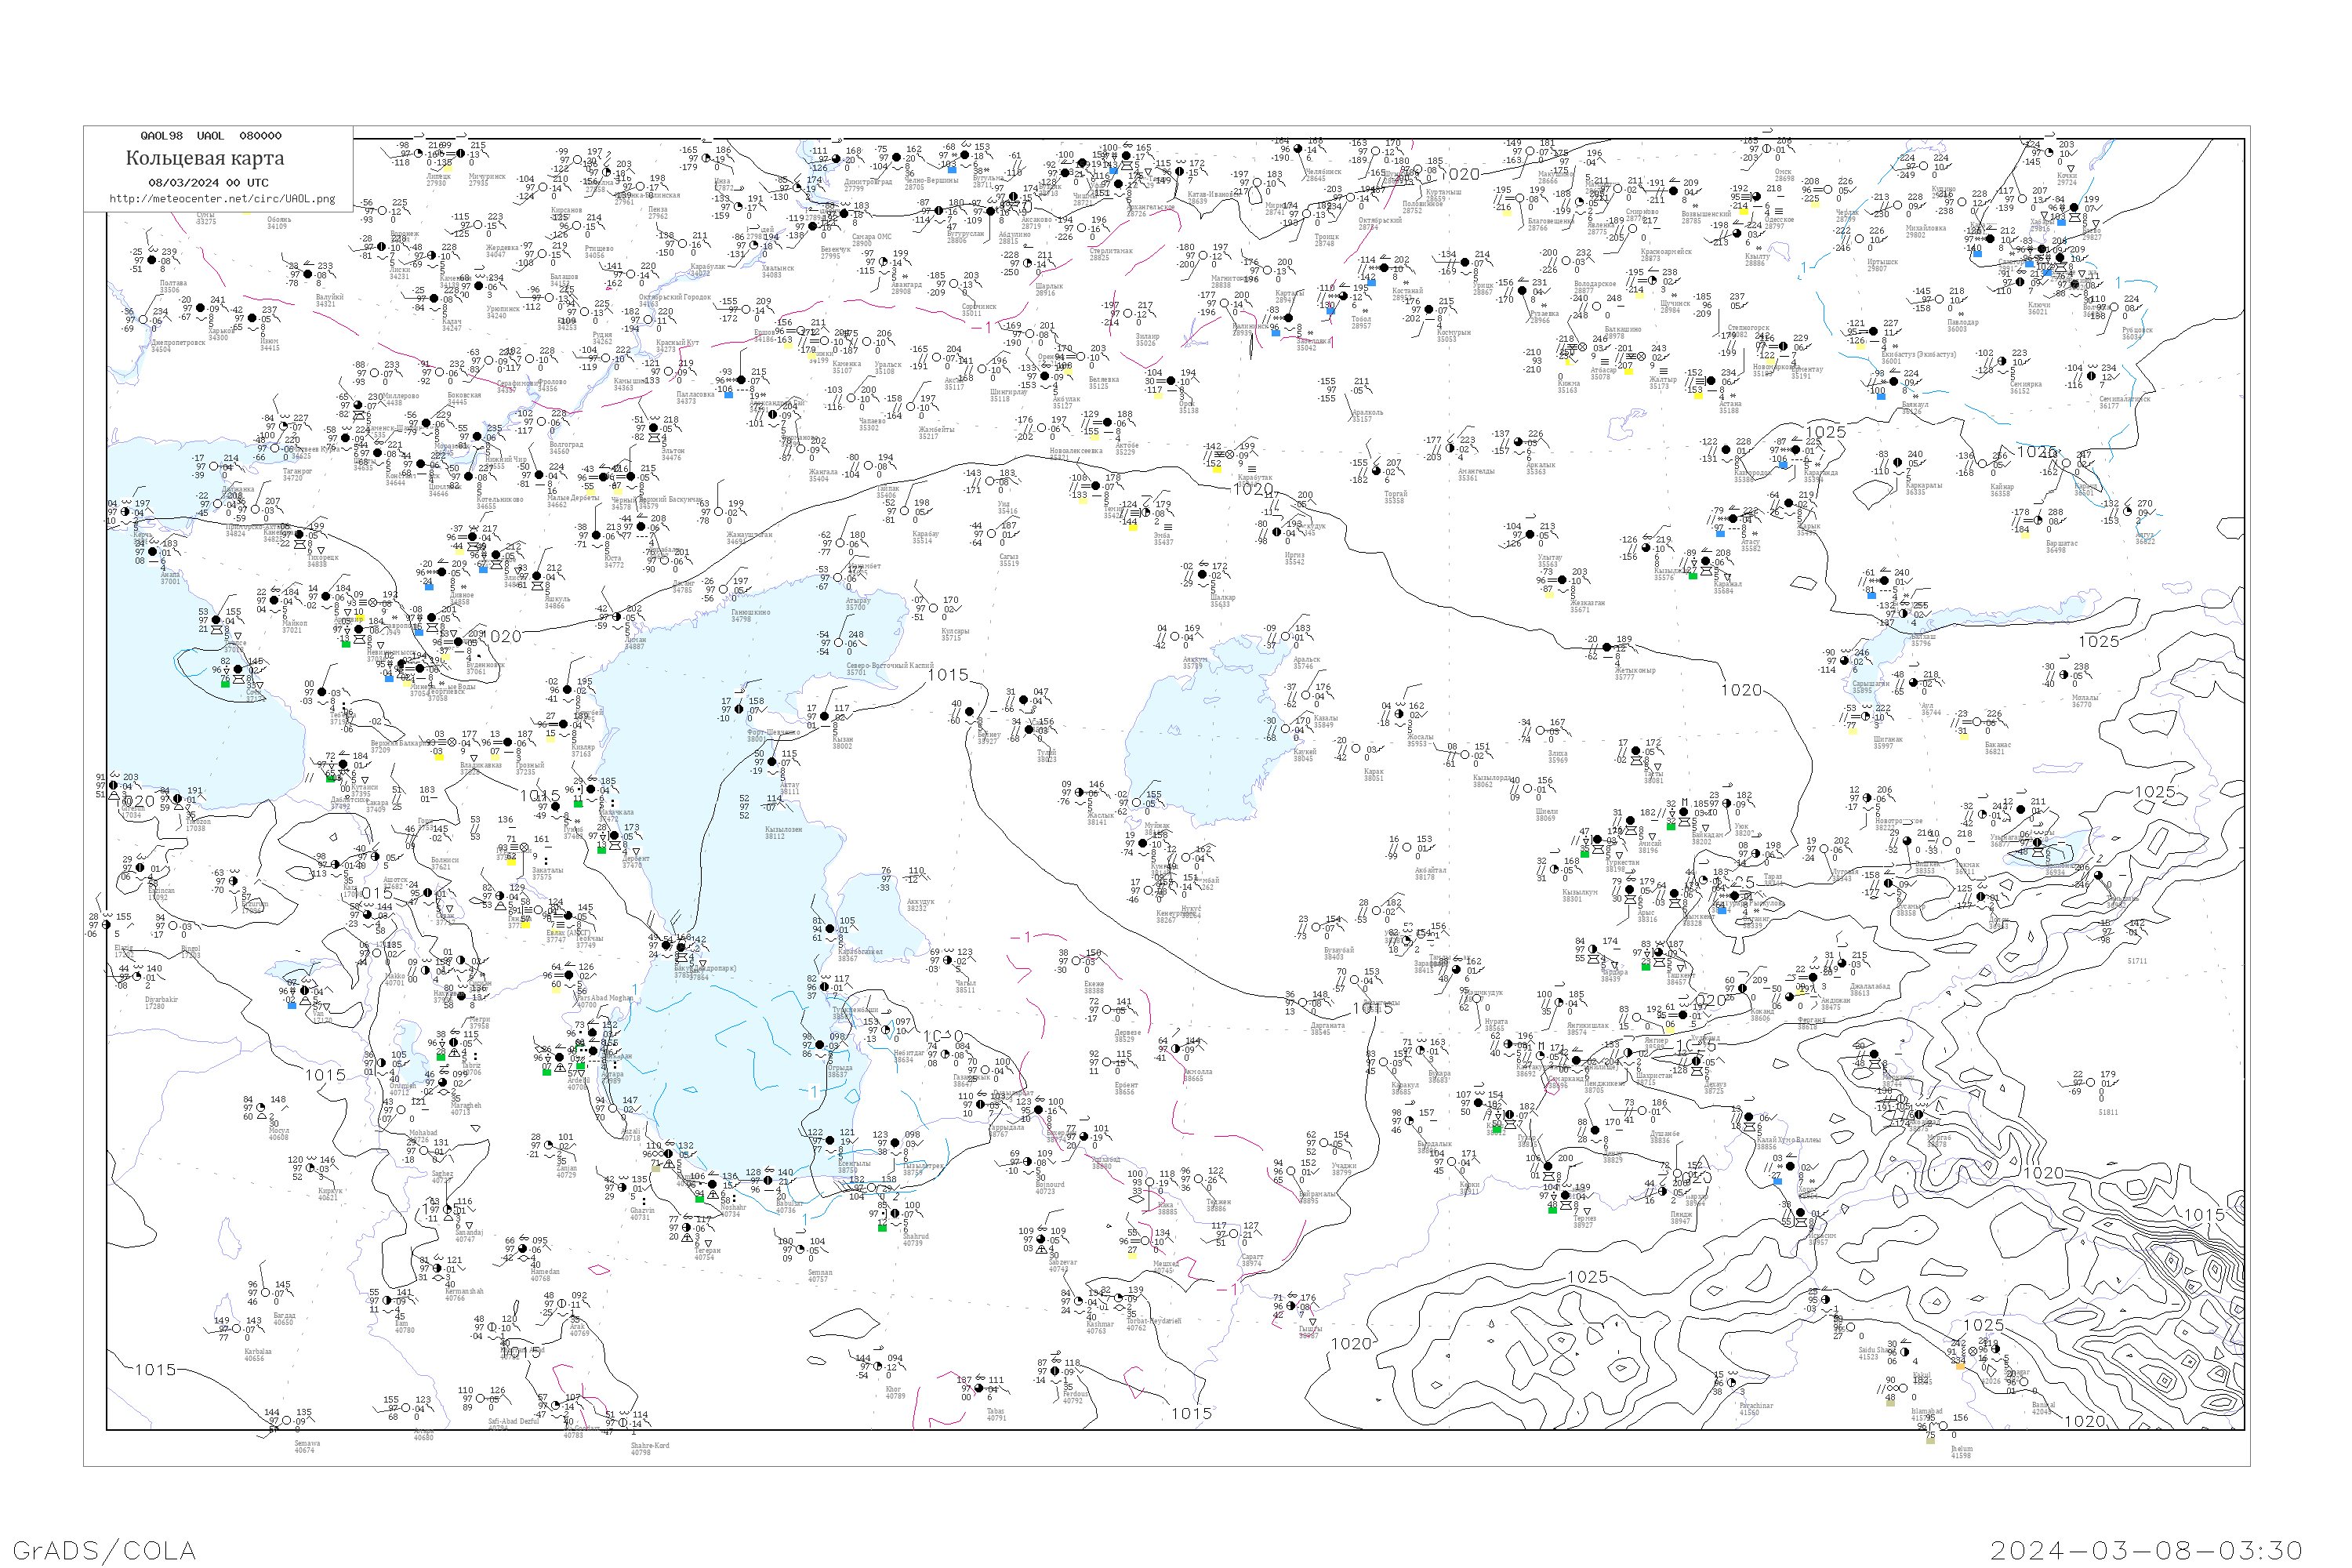Open the meteocenter.net UAOL.png URL
The image size is (2352, 1568).
point(222,198)
